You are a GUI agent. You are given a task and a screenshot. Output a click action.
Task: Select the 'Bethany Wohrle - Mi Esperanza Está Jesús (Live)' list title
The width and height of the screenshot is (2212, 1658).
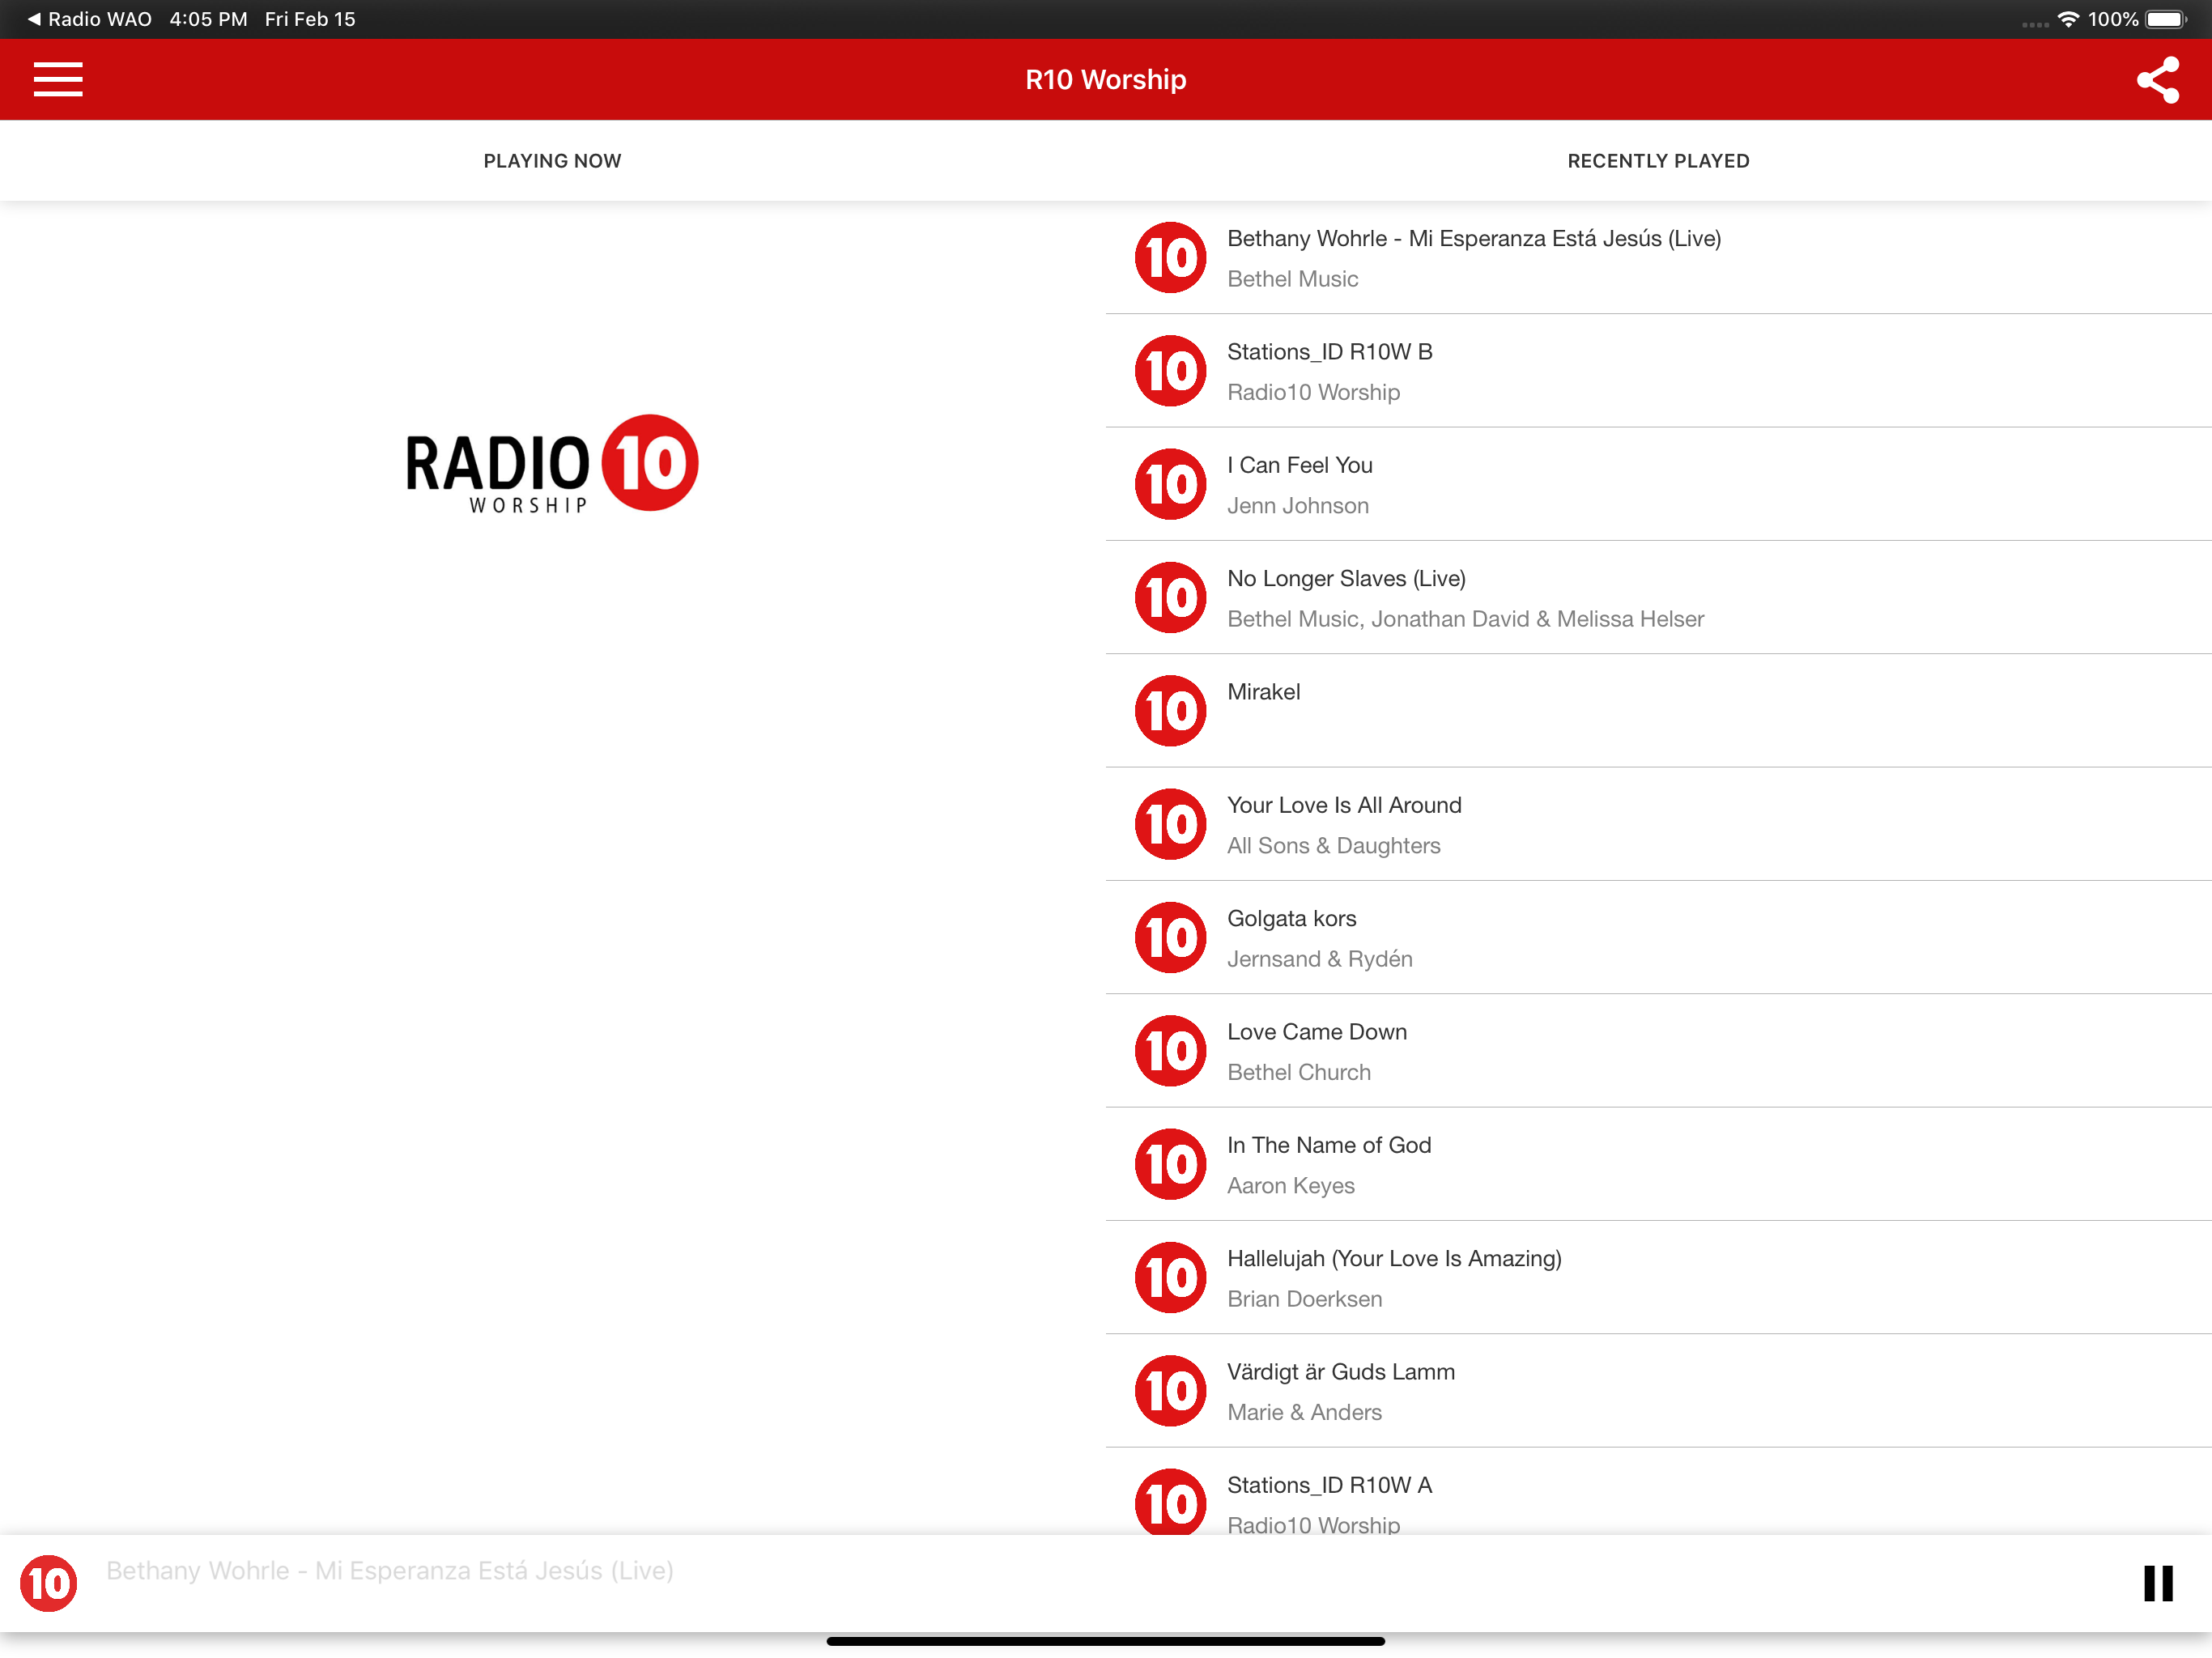click(1474, 239)
